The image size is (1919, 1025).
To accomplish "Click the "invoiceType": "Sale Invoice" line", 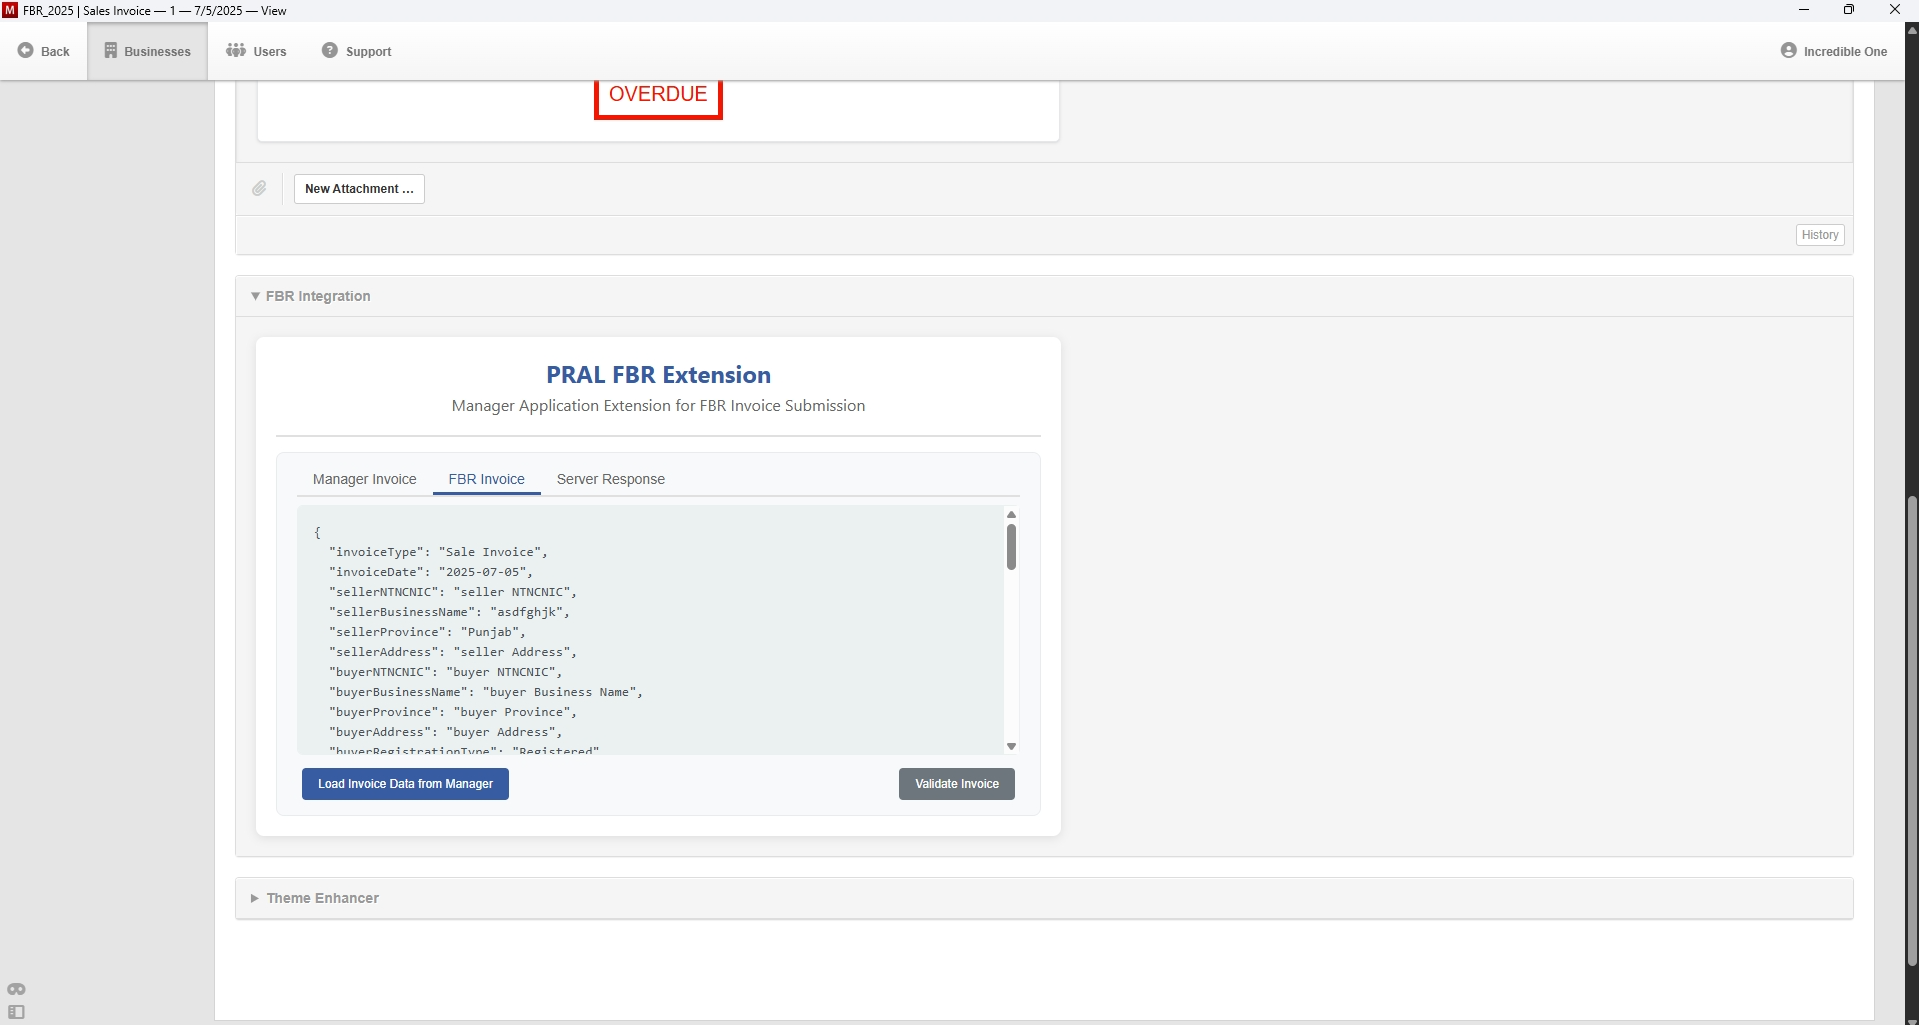I will coord(438,552).
